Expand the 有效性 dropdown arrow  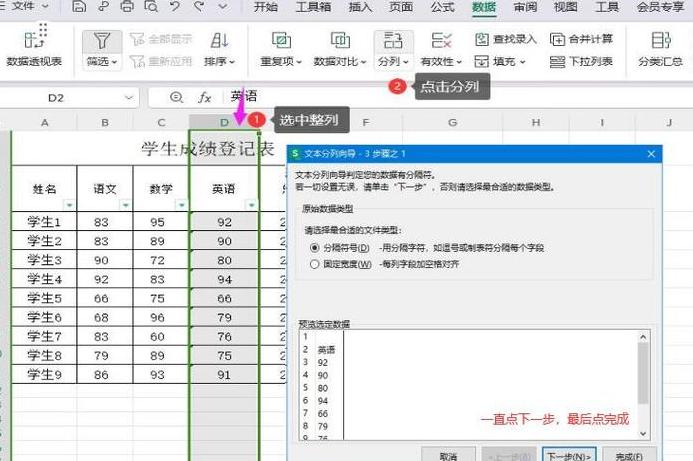pos(459,62)
